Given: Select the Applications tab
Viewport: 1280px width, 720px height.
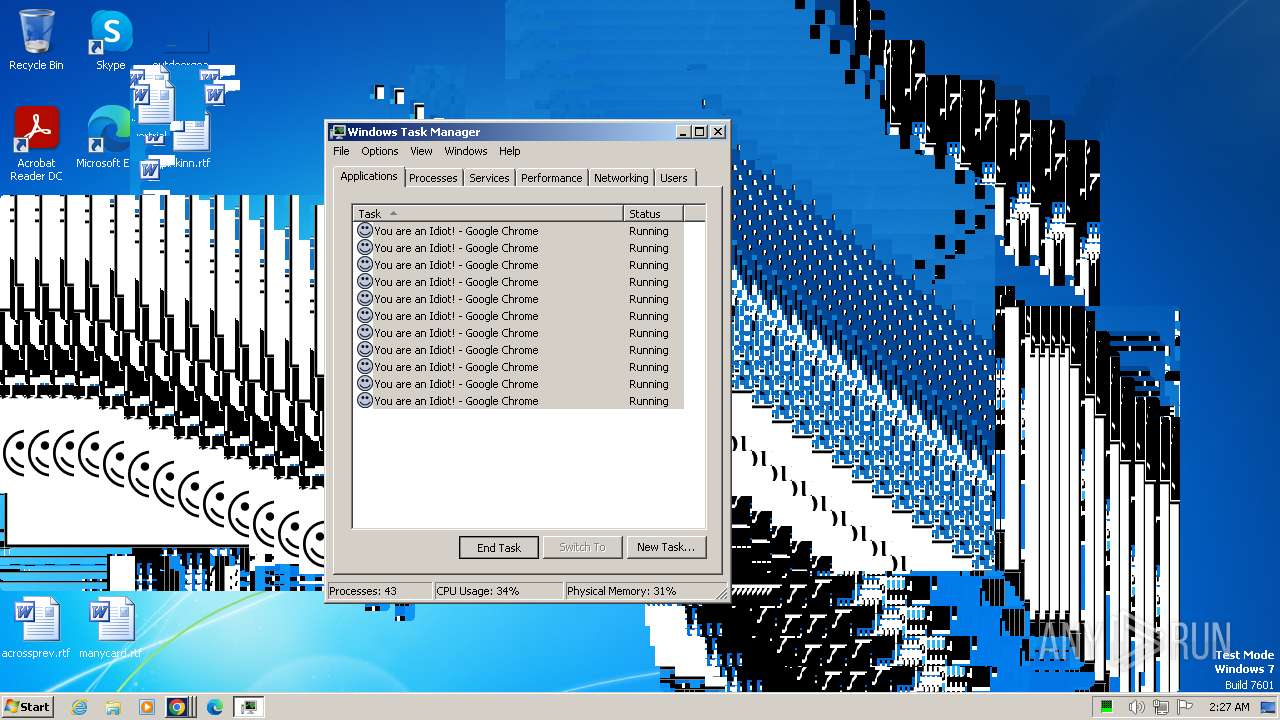Looking at the screenshot, I should click(x=369, y=176).
